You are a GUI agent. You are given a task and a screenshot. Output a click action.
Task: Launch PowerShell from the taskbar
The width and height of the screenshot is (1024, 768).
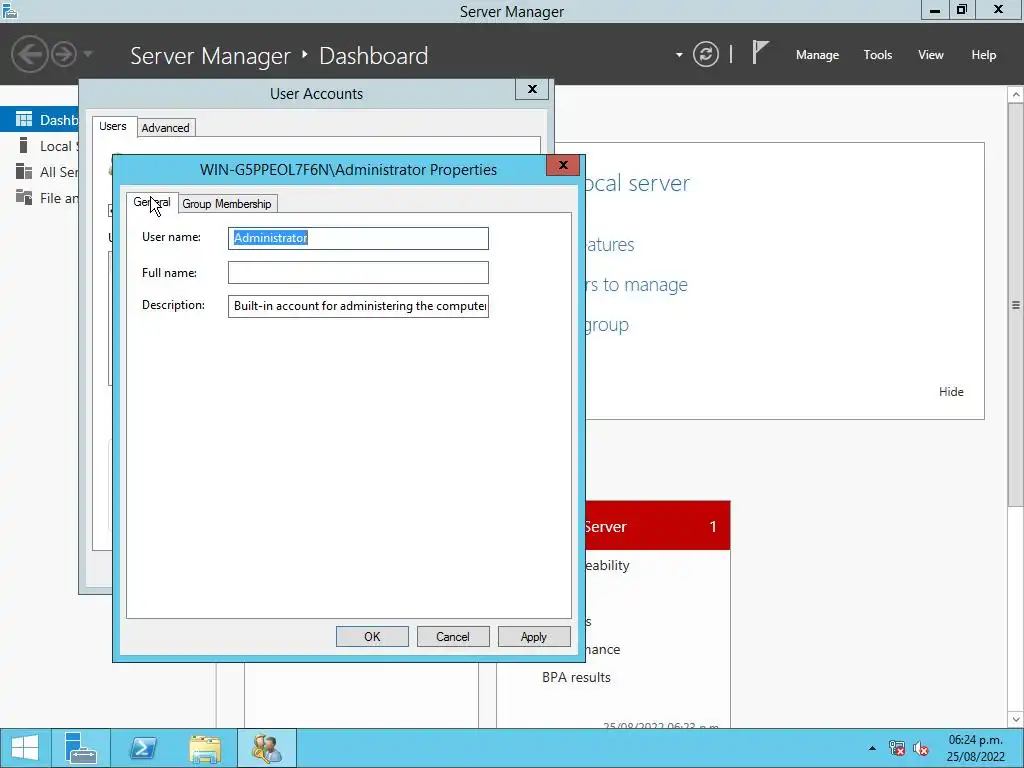(x=143, y=748)
